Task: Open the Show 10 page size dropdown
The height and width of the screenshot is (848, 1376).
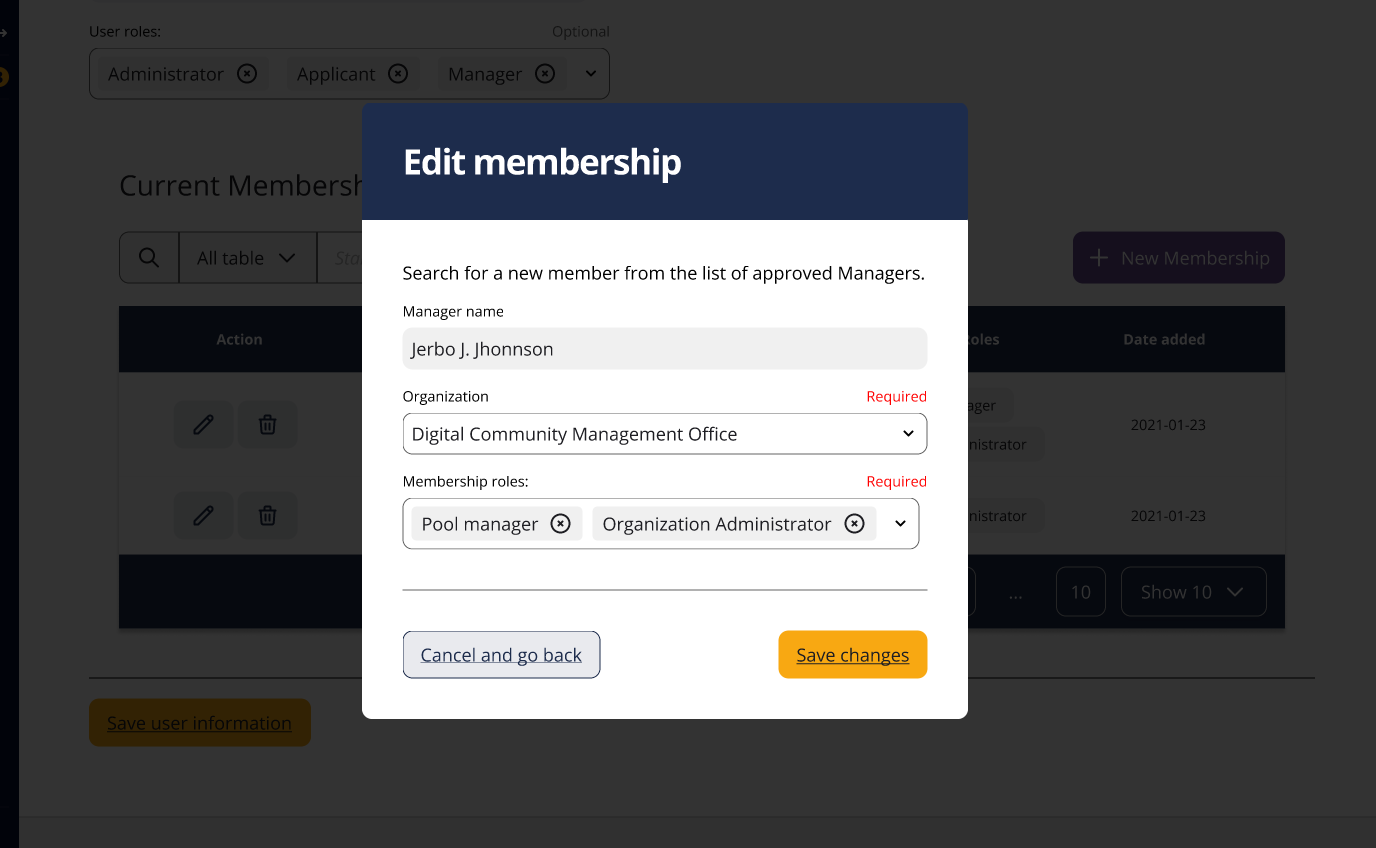Action: coord(1193,592)
